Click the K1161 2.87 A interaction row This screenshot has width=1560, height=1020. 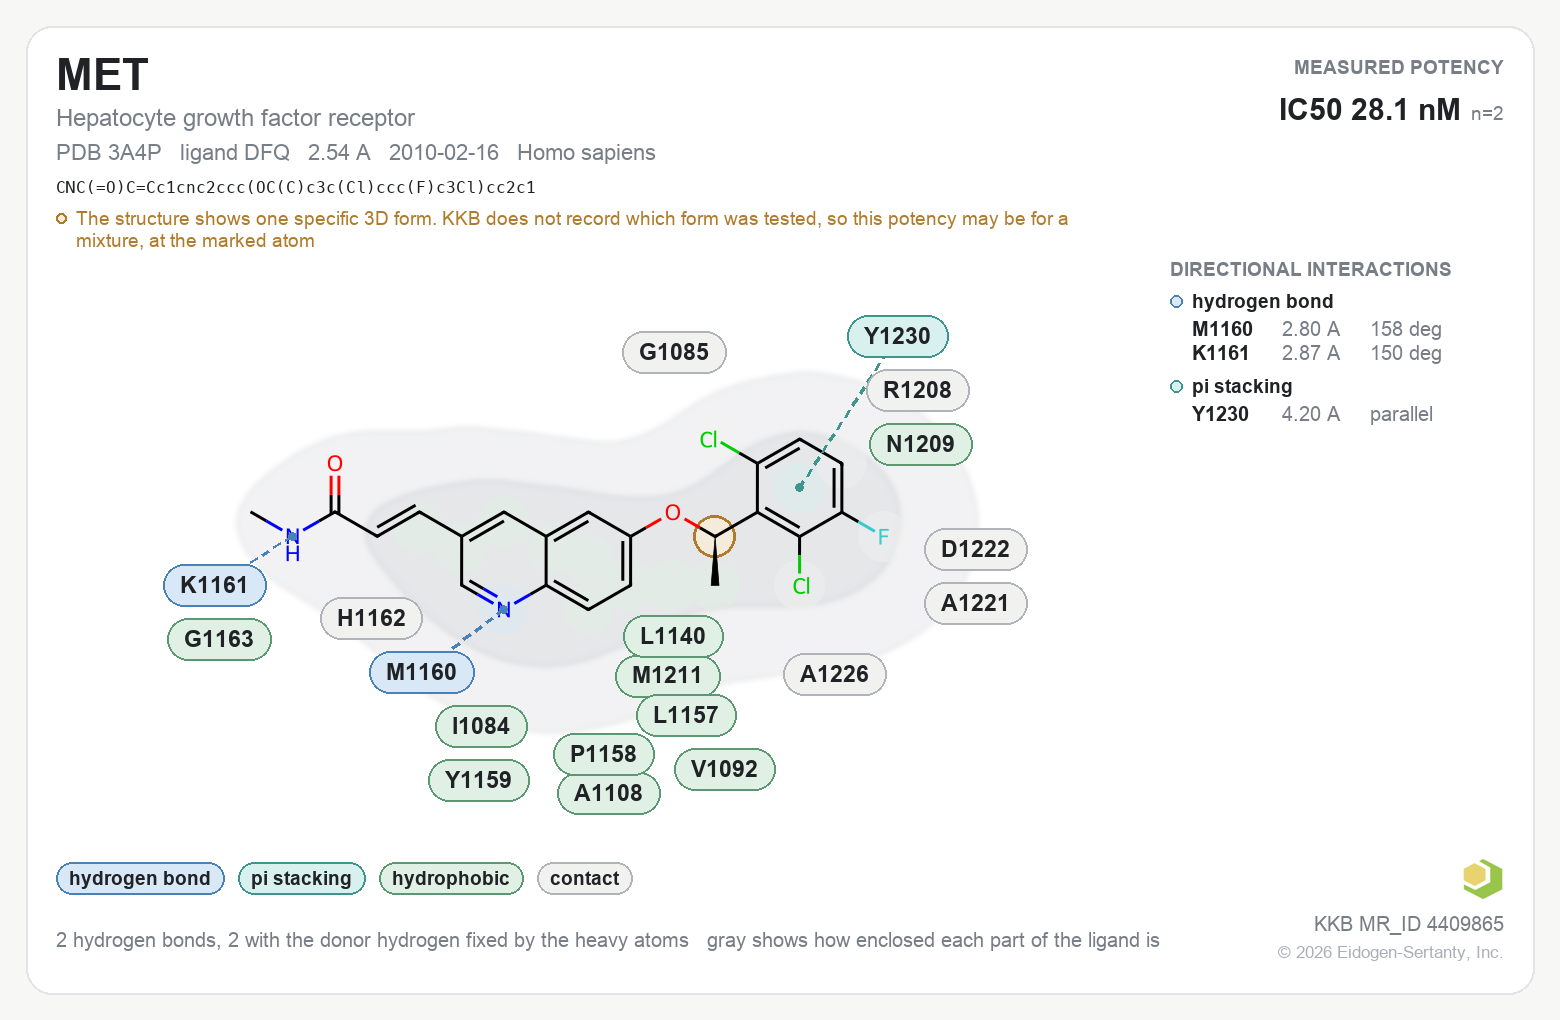pos(1317,353)
